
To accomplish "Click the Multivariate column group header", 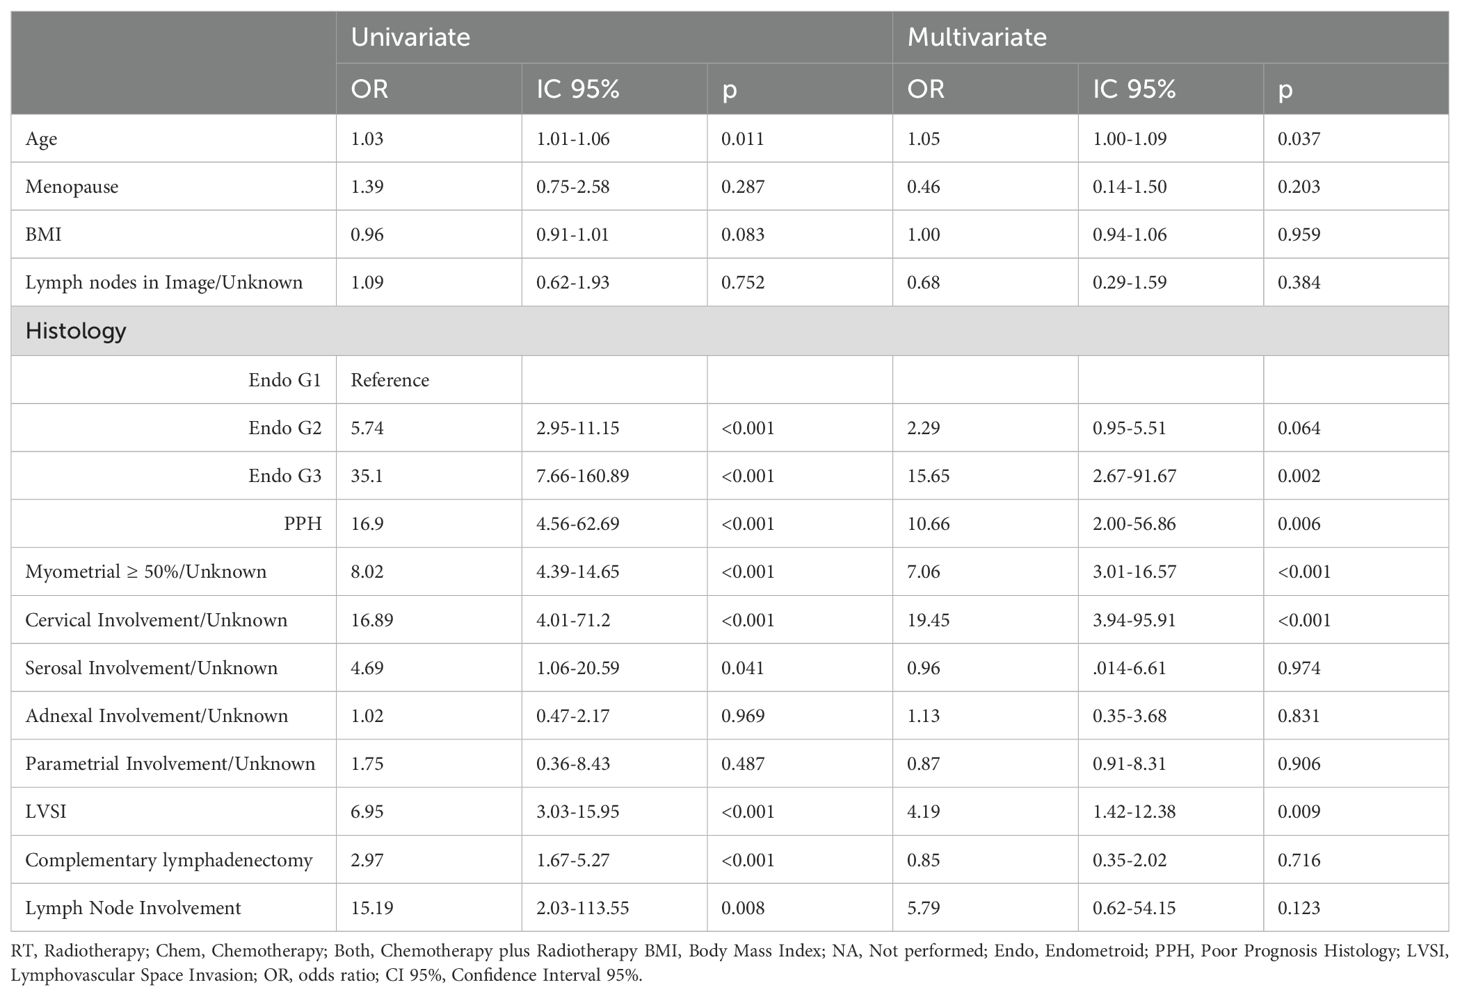I will tap(976, 38).
